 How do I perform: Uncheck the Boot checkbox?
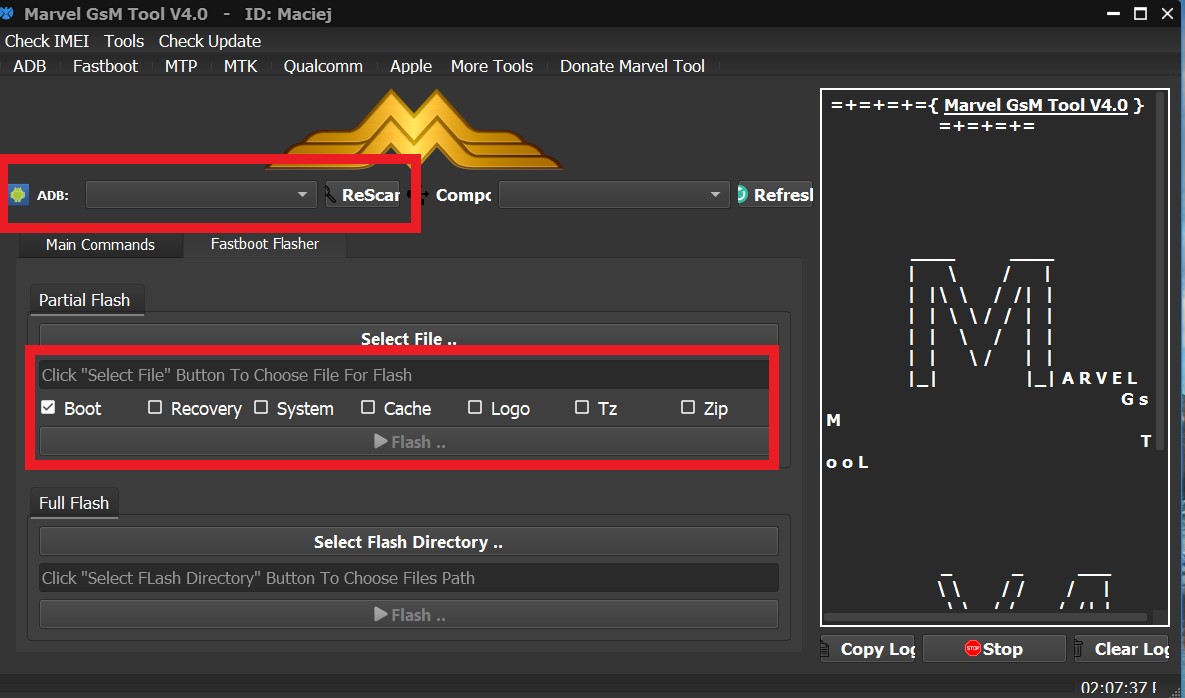point(48,408)
